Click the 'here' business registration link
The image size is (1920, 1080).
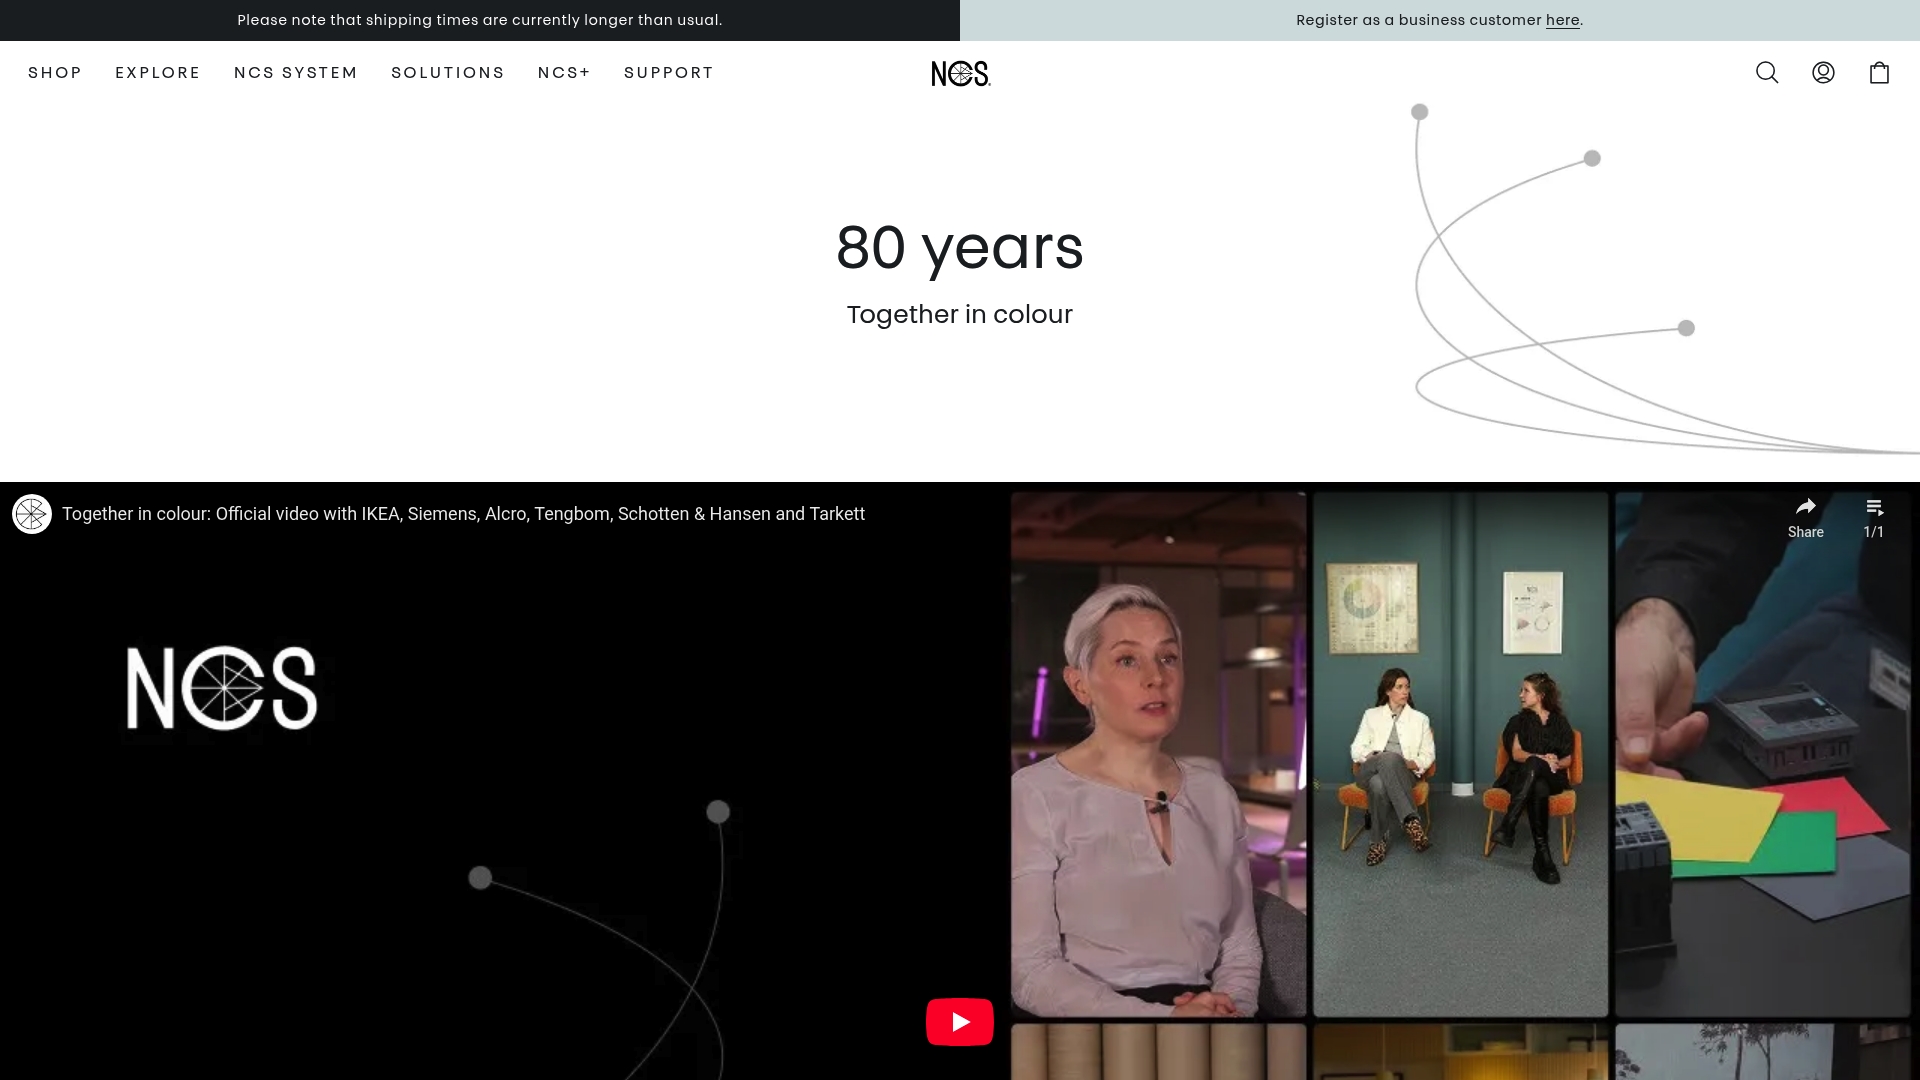click(x=1562, y=20)
